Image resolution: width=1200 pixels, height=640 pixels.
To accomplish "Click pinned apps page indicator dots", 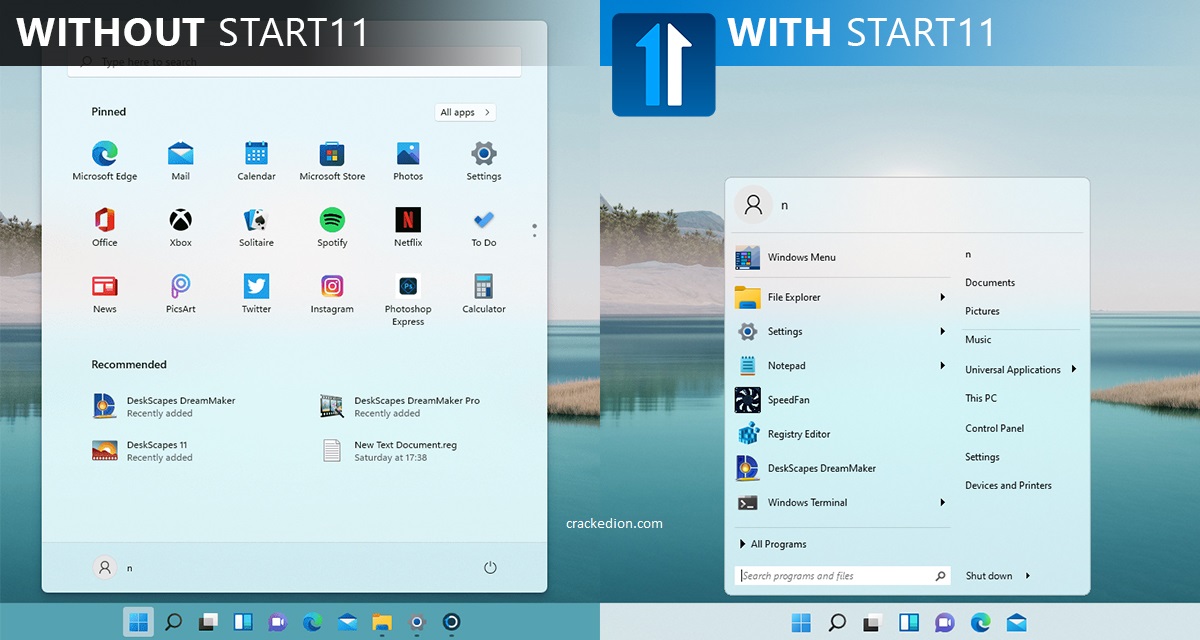I will point(534,230).
